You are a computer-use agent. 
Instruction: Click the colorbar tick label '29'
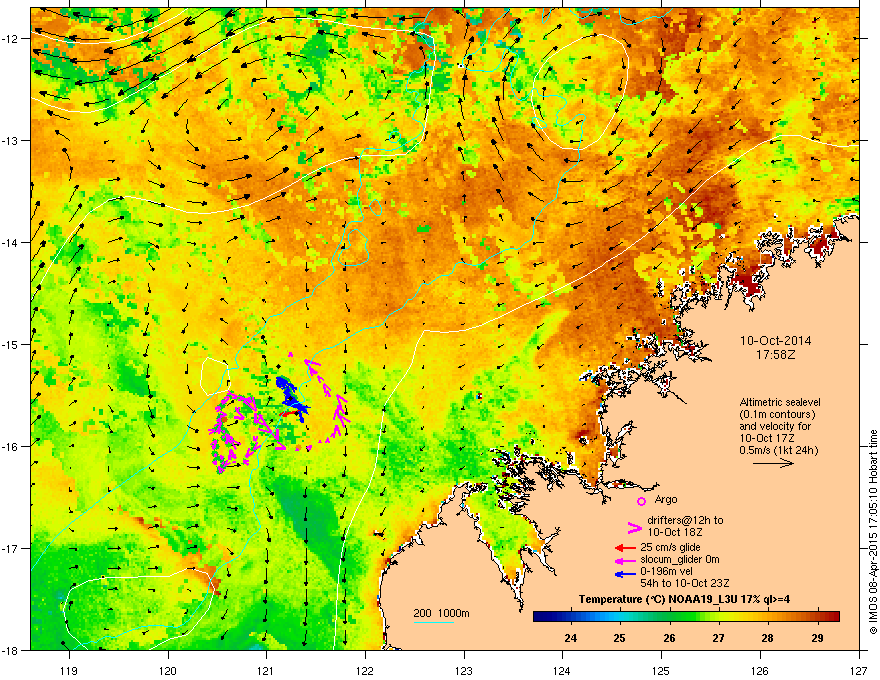[817, 638]
